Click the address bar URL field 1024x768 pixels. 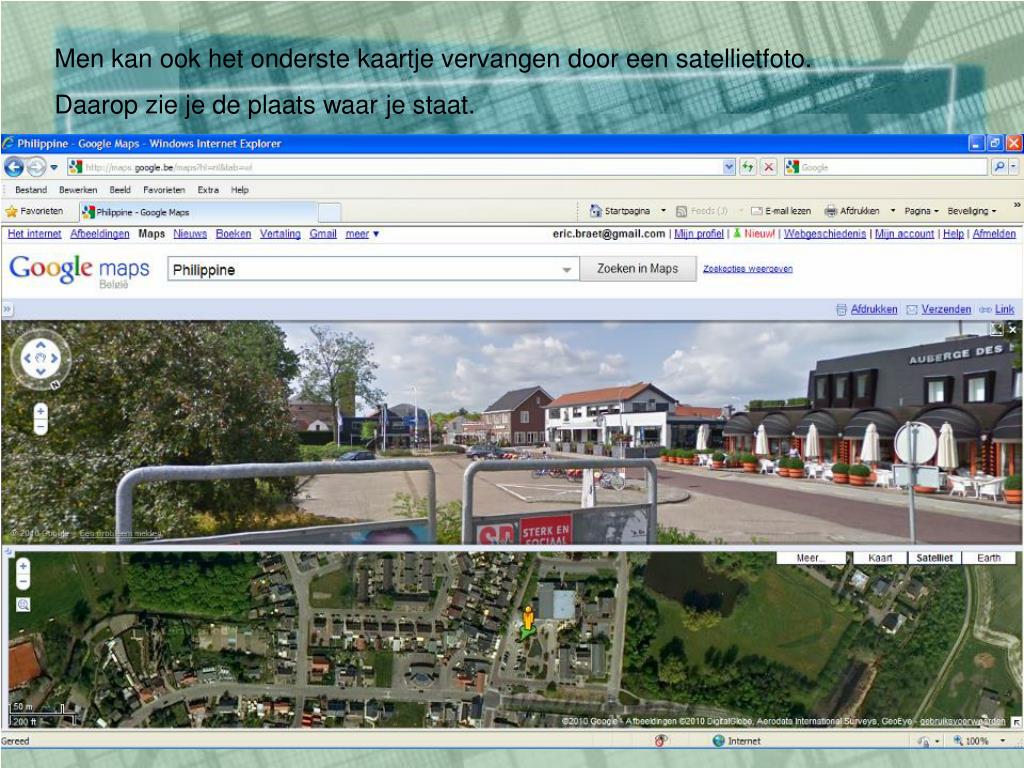(x=395, y=167)
